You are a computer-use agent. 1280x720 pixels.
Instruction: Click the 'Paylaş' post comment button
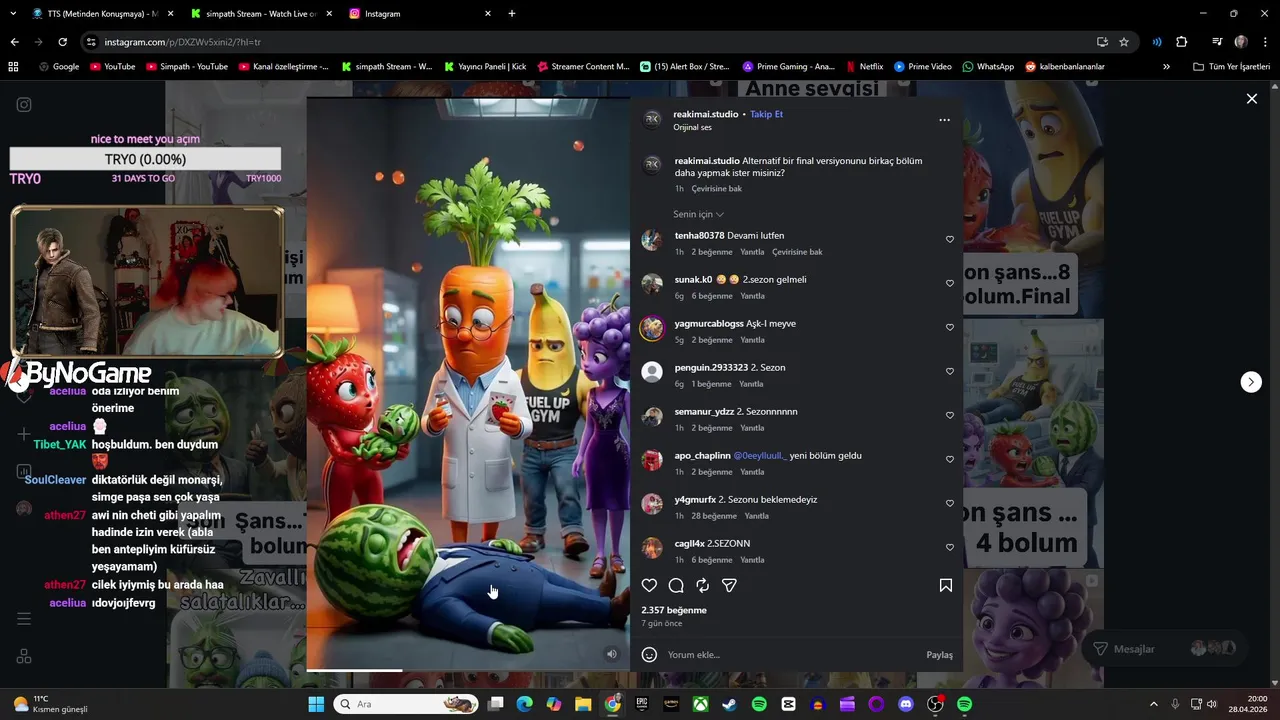tap(939, 655)
